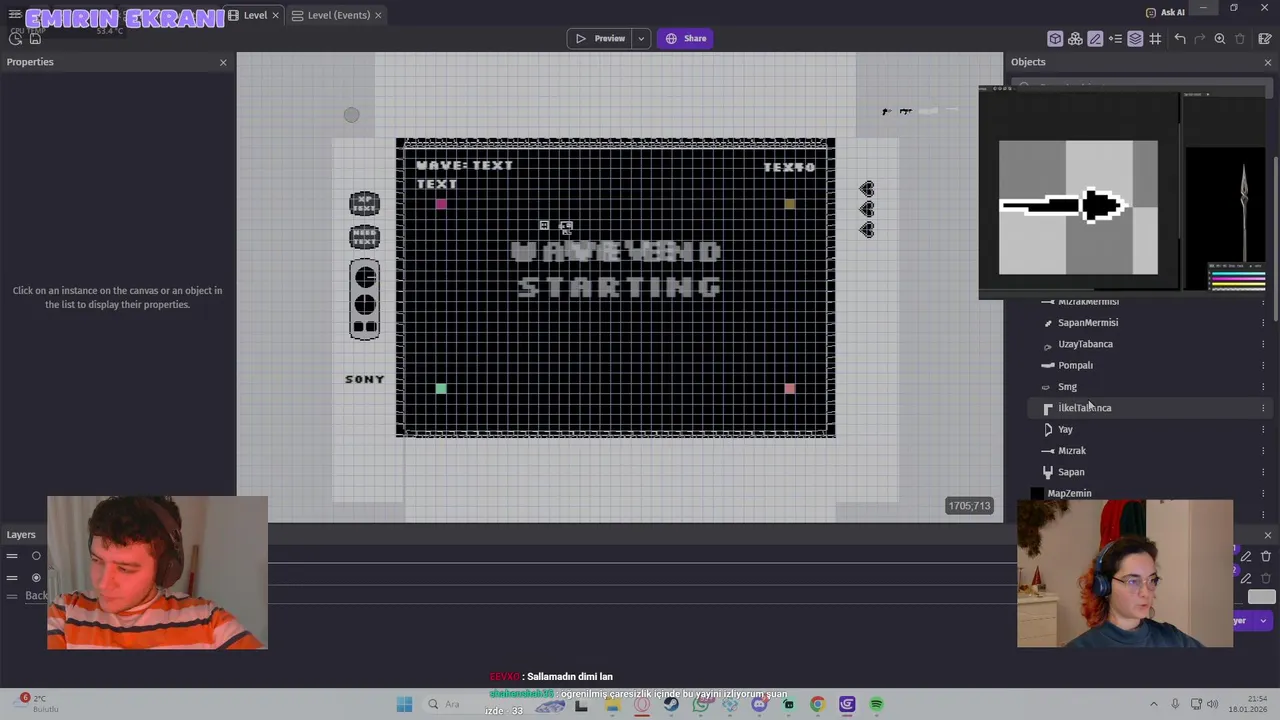Launch the game Preview
Viewport: 1280px width, 720px height.
coord(601,38)
